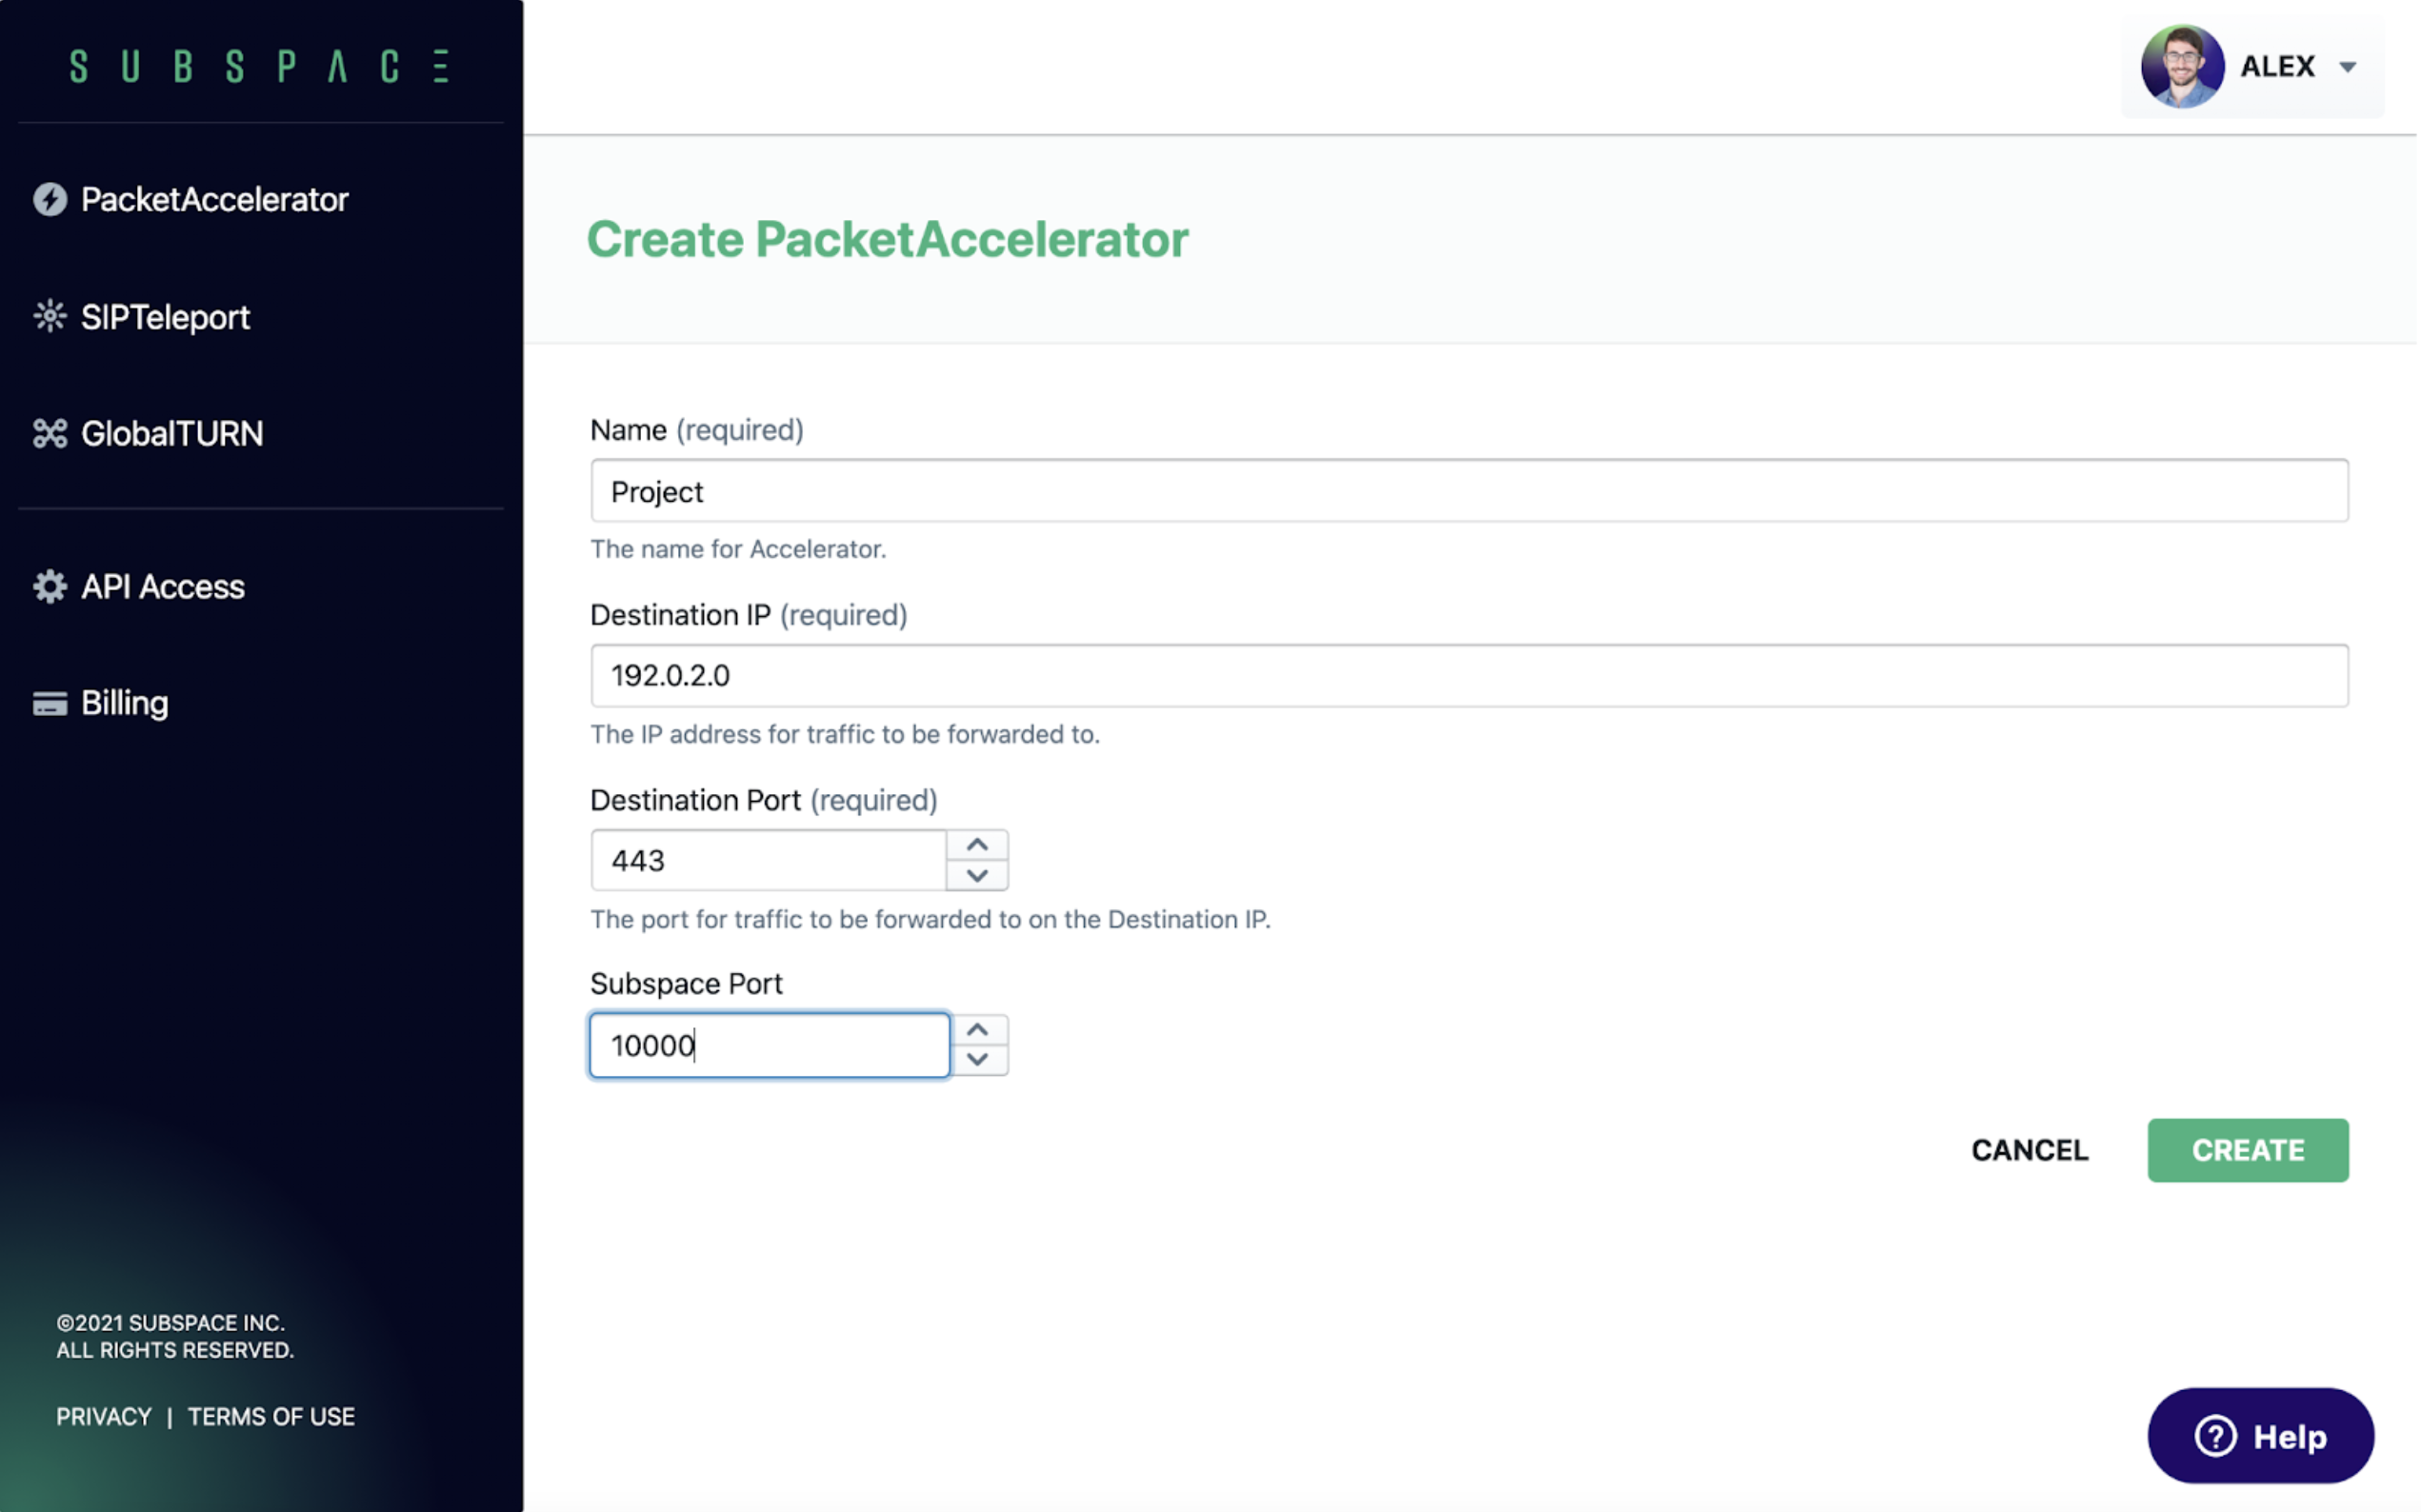Expand the ALEX user dropdown arrow
Screen dimensions: 2421x1512
2350,67
